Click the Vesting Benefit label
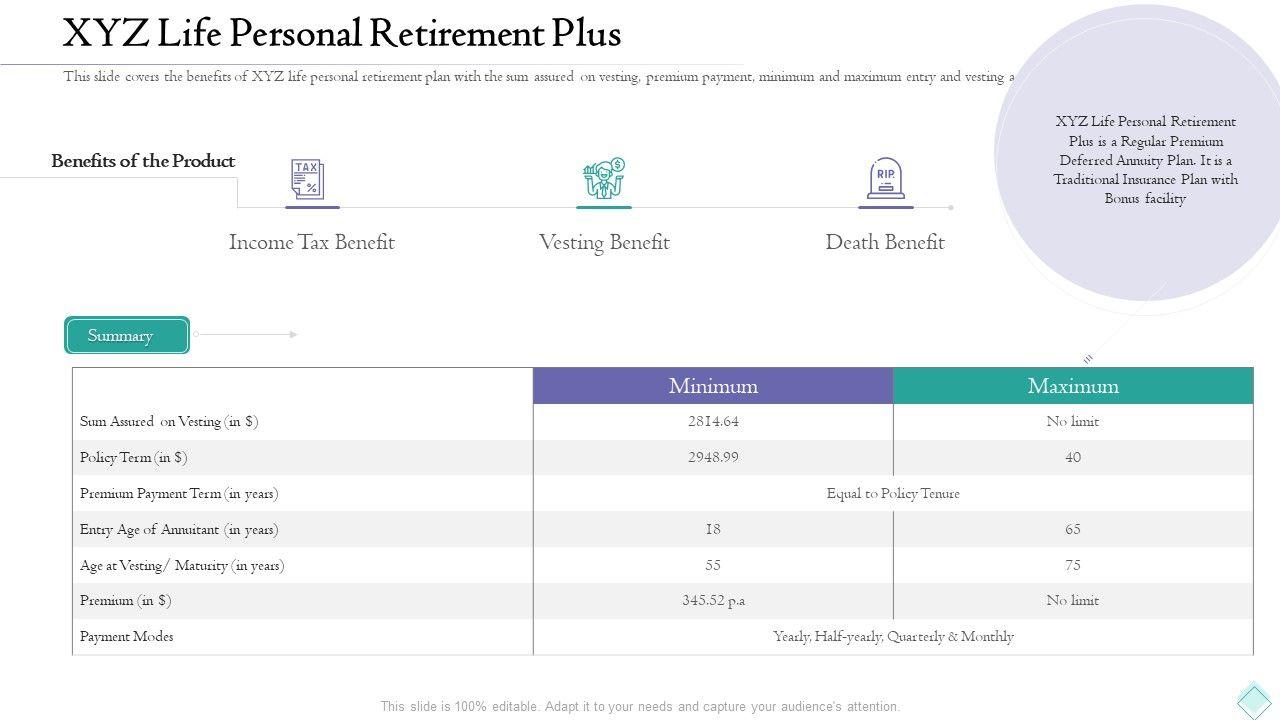 click(x=604, y=243)
